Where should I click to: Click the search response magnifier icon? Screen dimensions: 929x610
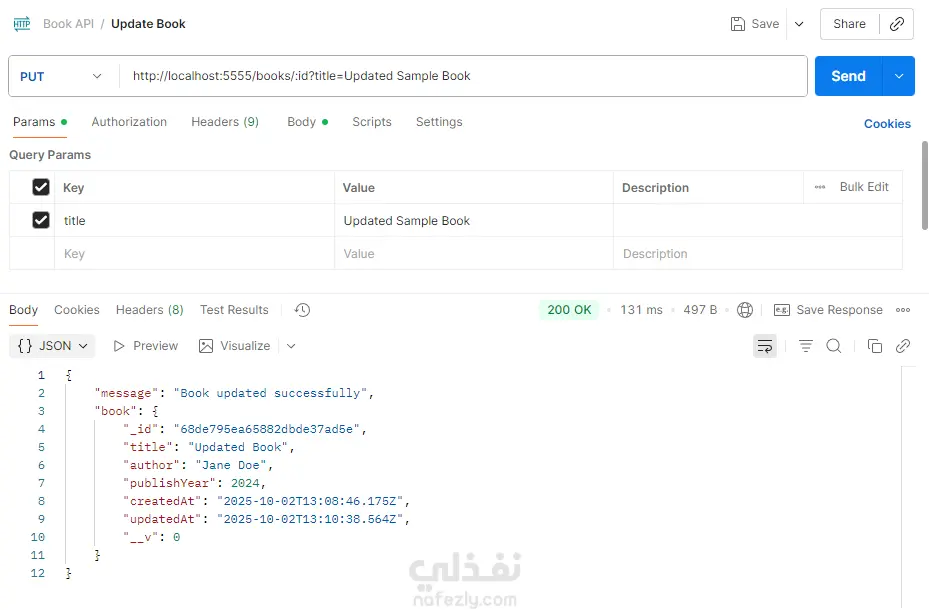[x=834, y=346]
